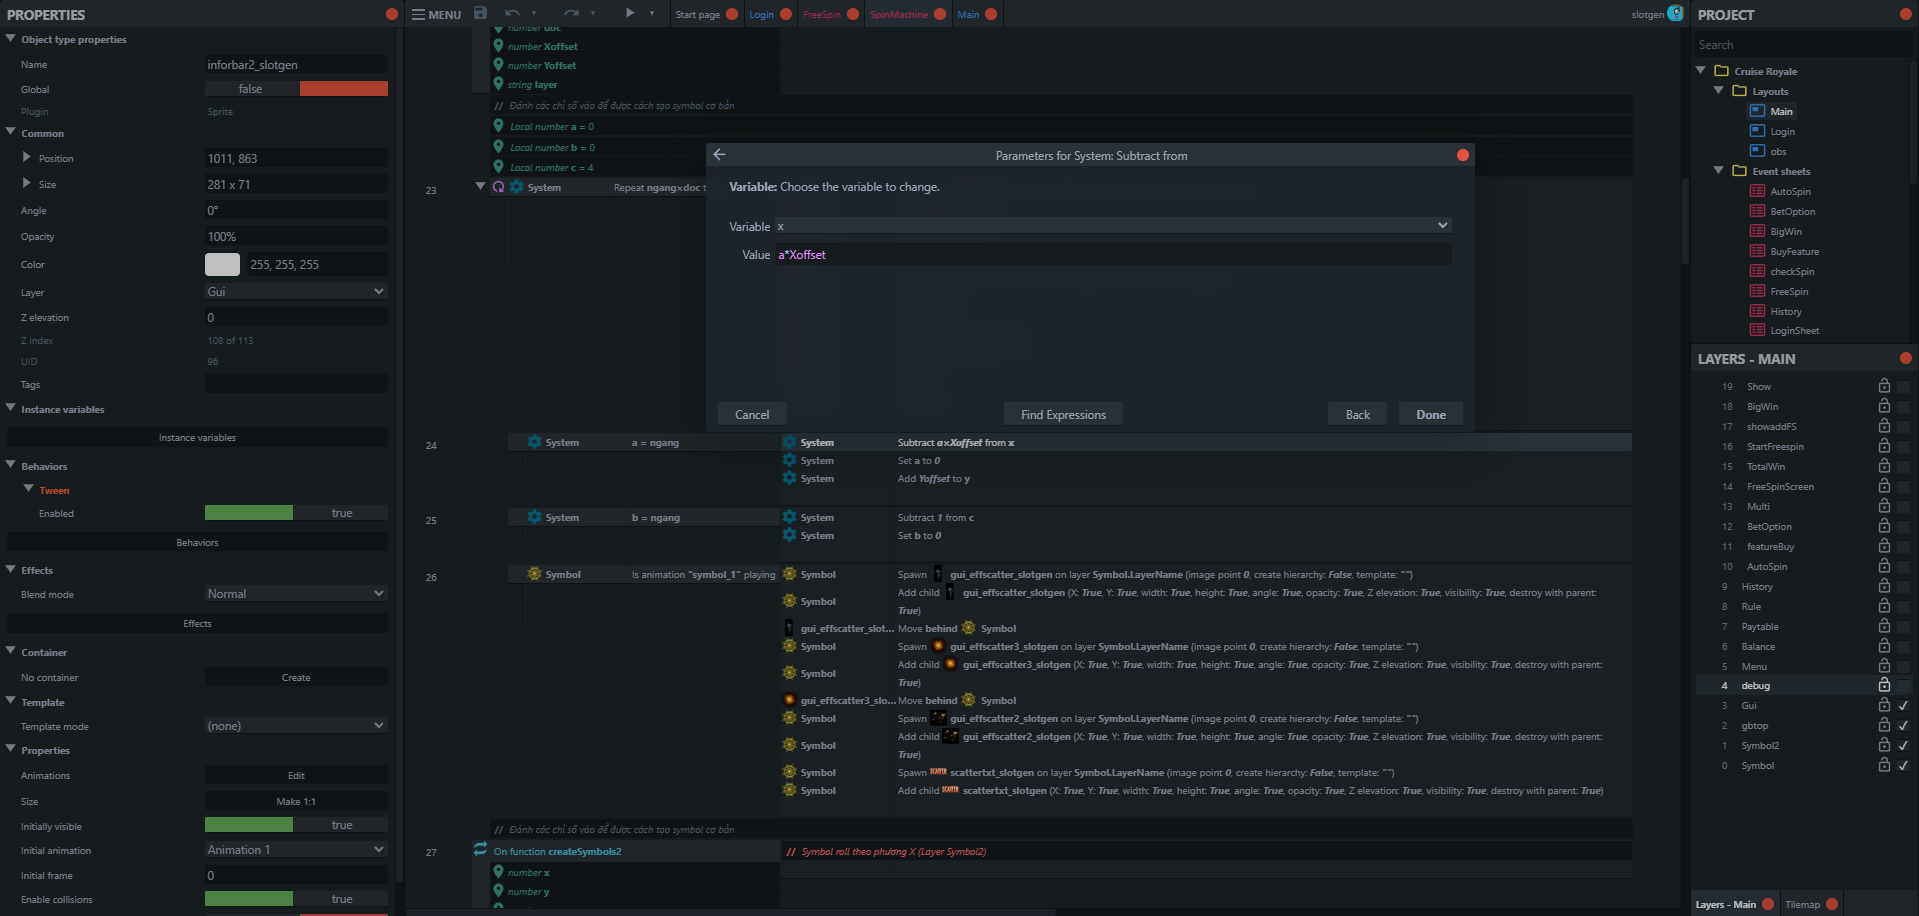1919x916 pixels.
Task: Click lock icon of the Show layer
Action: pyautogui.click(x=1884, y=386)
